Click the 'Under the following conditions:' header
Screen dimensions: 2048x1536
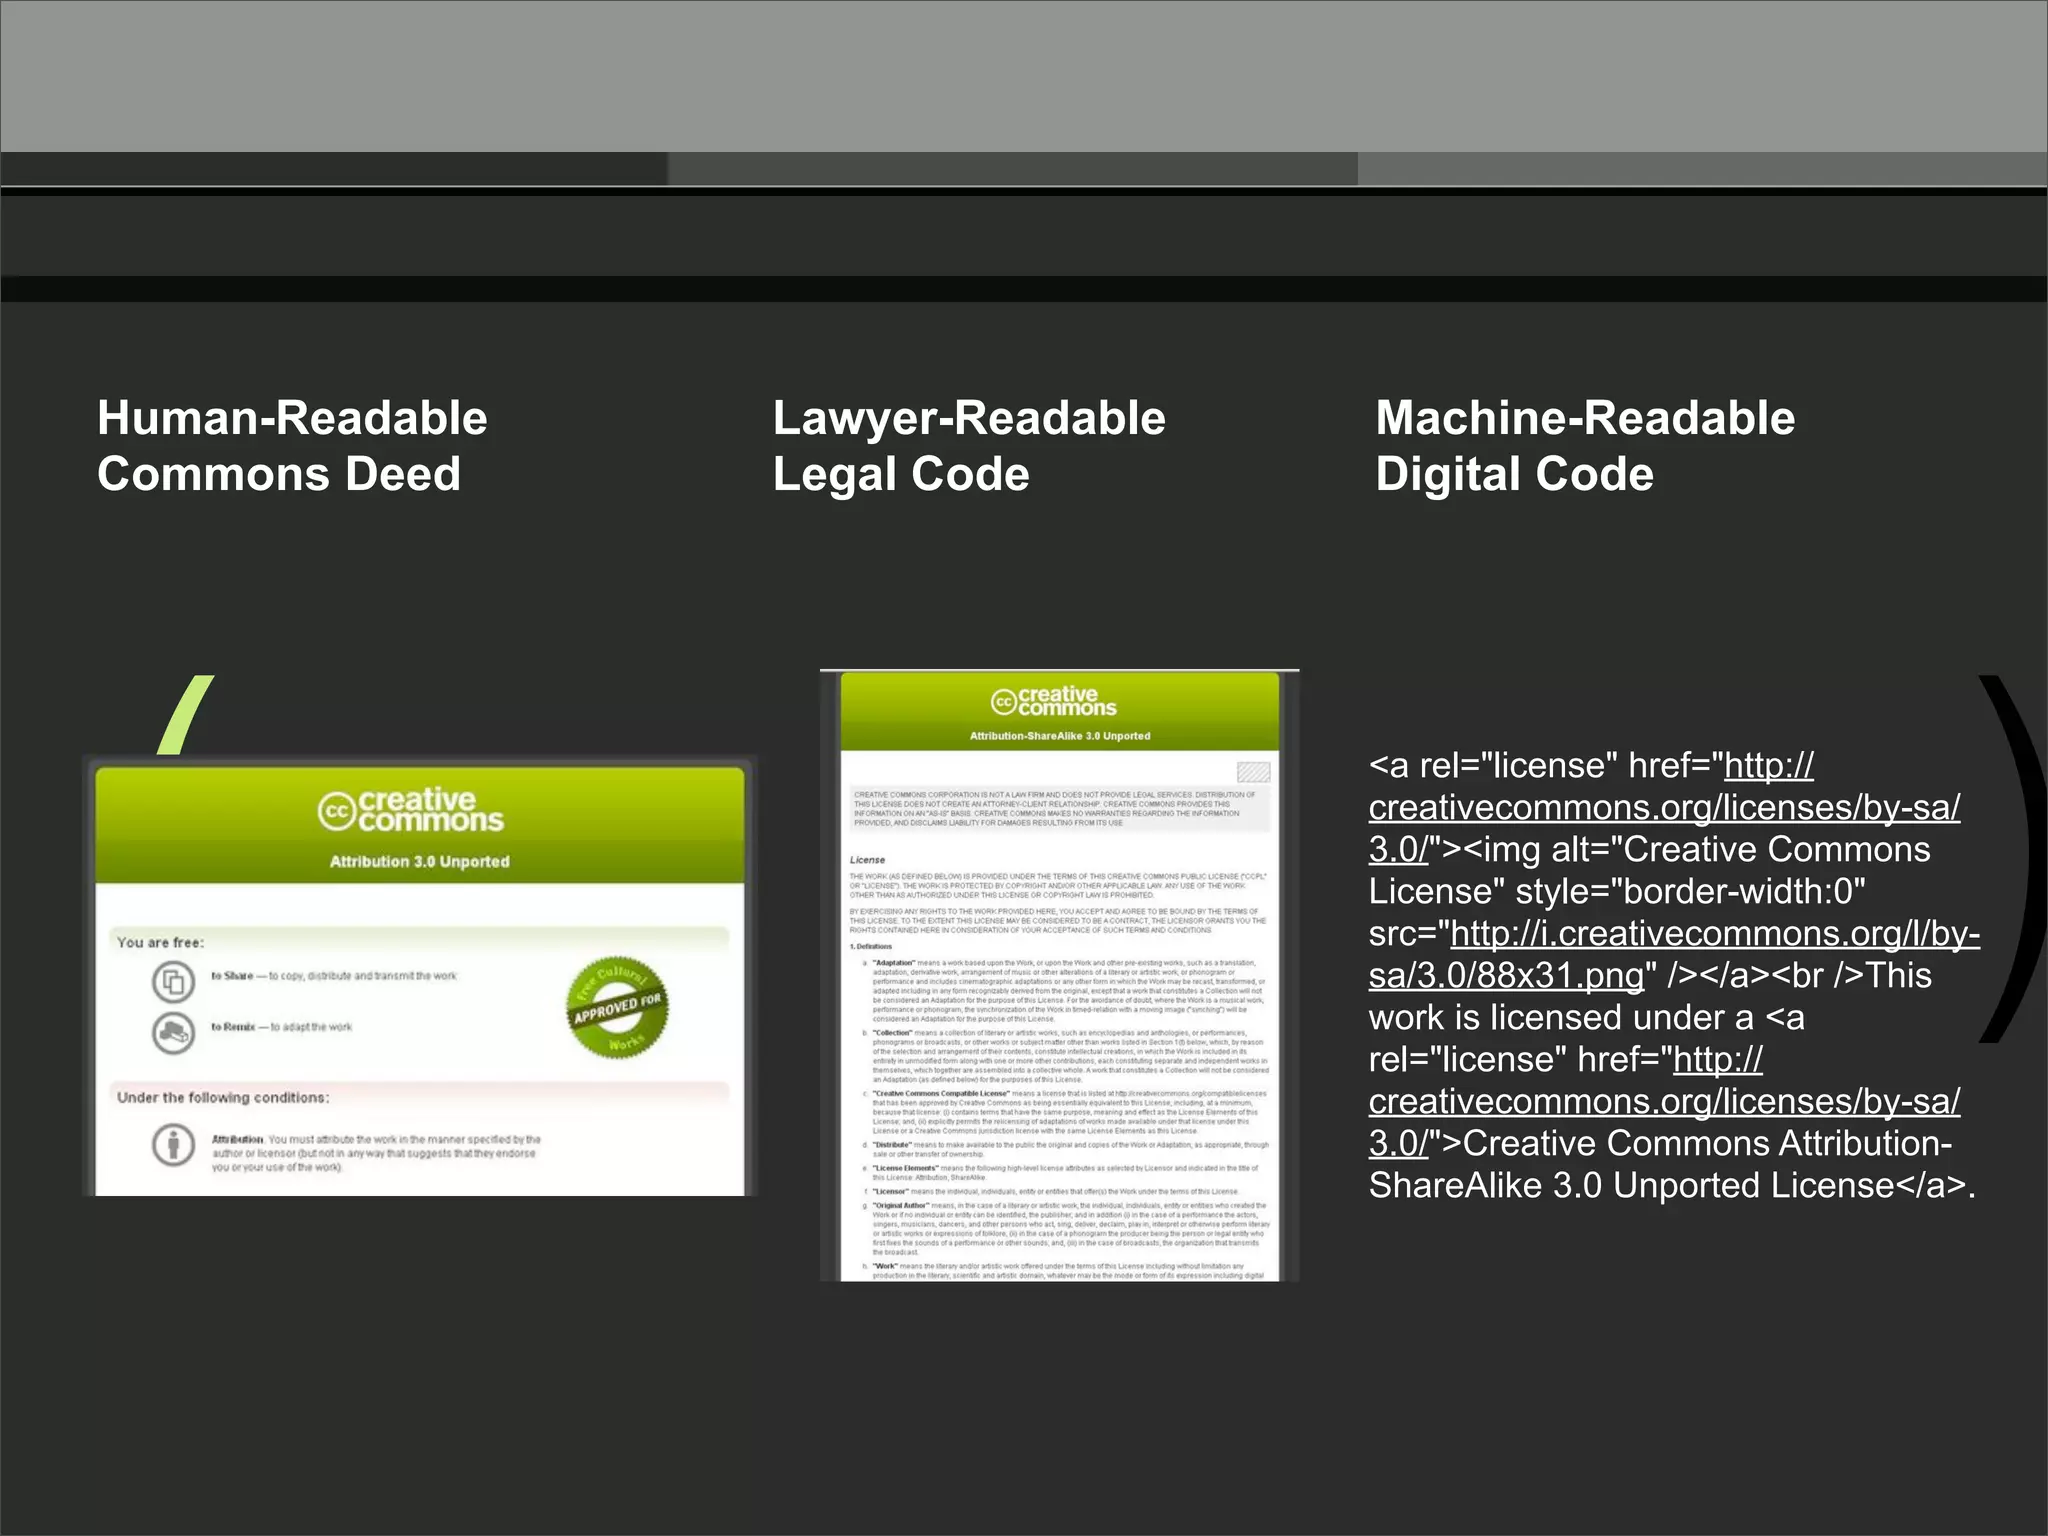(x=222, y=1097)
